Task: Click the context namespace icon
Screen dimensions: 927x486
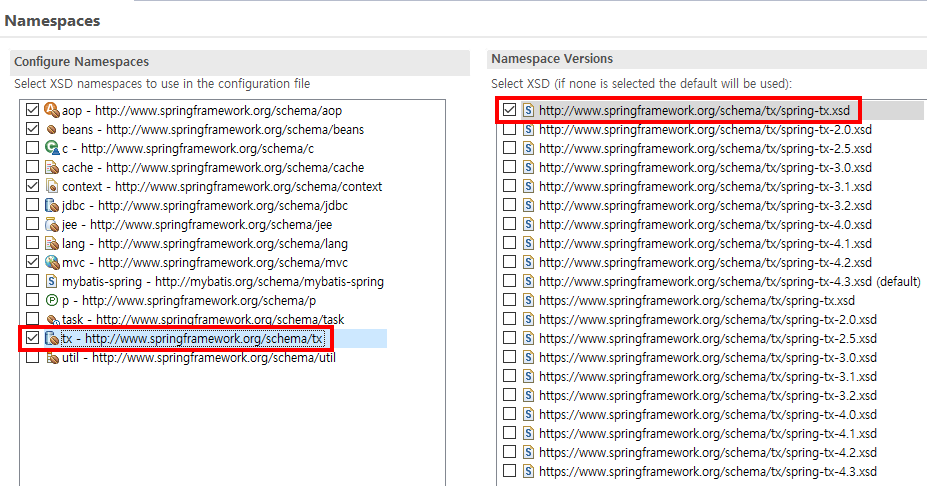Action: (52, 186)
